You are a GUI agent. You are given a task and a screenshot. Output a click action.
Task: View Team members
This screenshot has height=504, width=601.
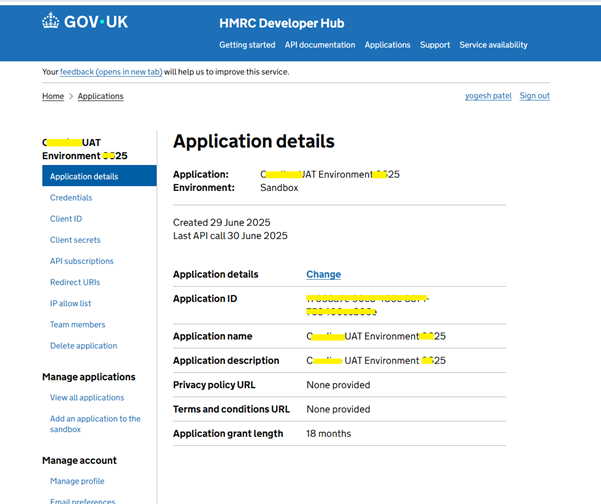click(x=77, y=324)
